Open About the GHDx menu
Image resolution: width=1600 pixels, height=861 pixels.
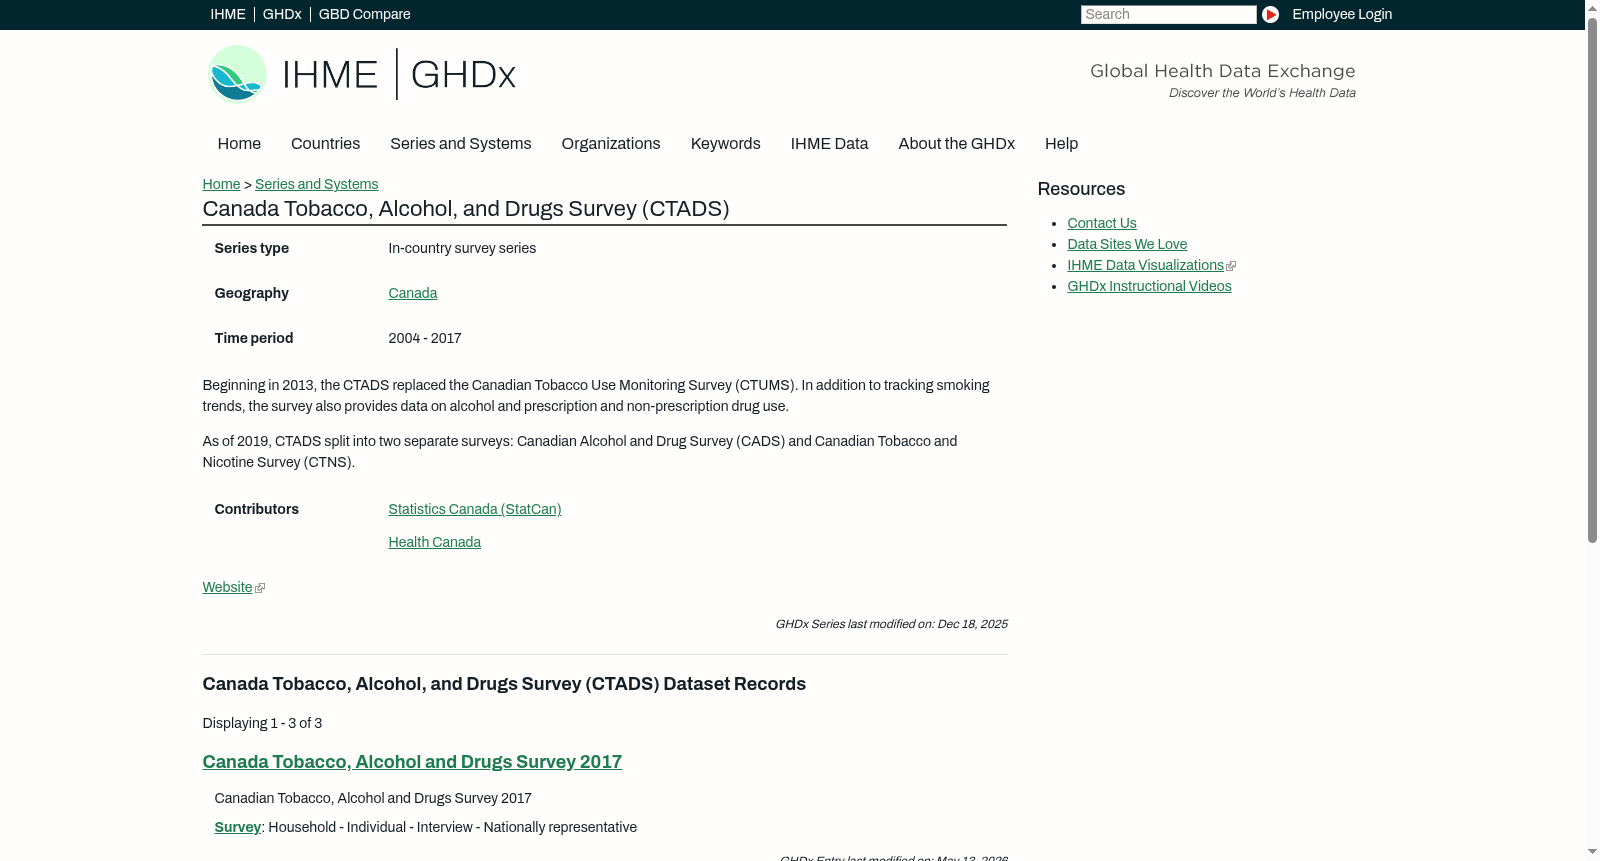[956, 144]
